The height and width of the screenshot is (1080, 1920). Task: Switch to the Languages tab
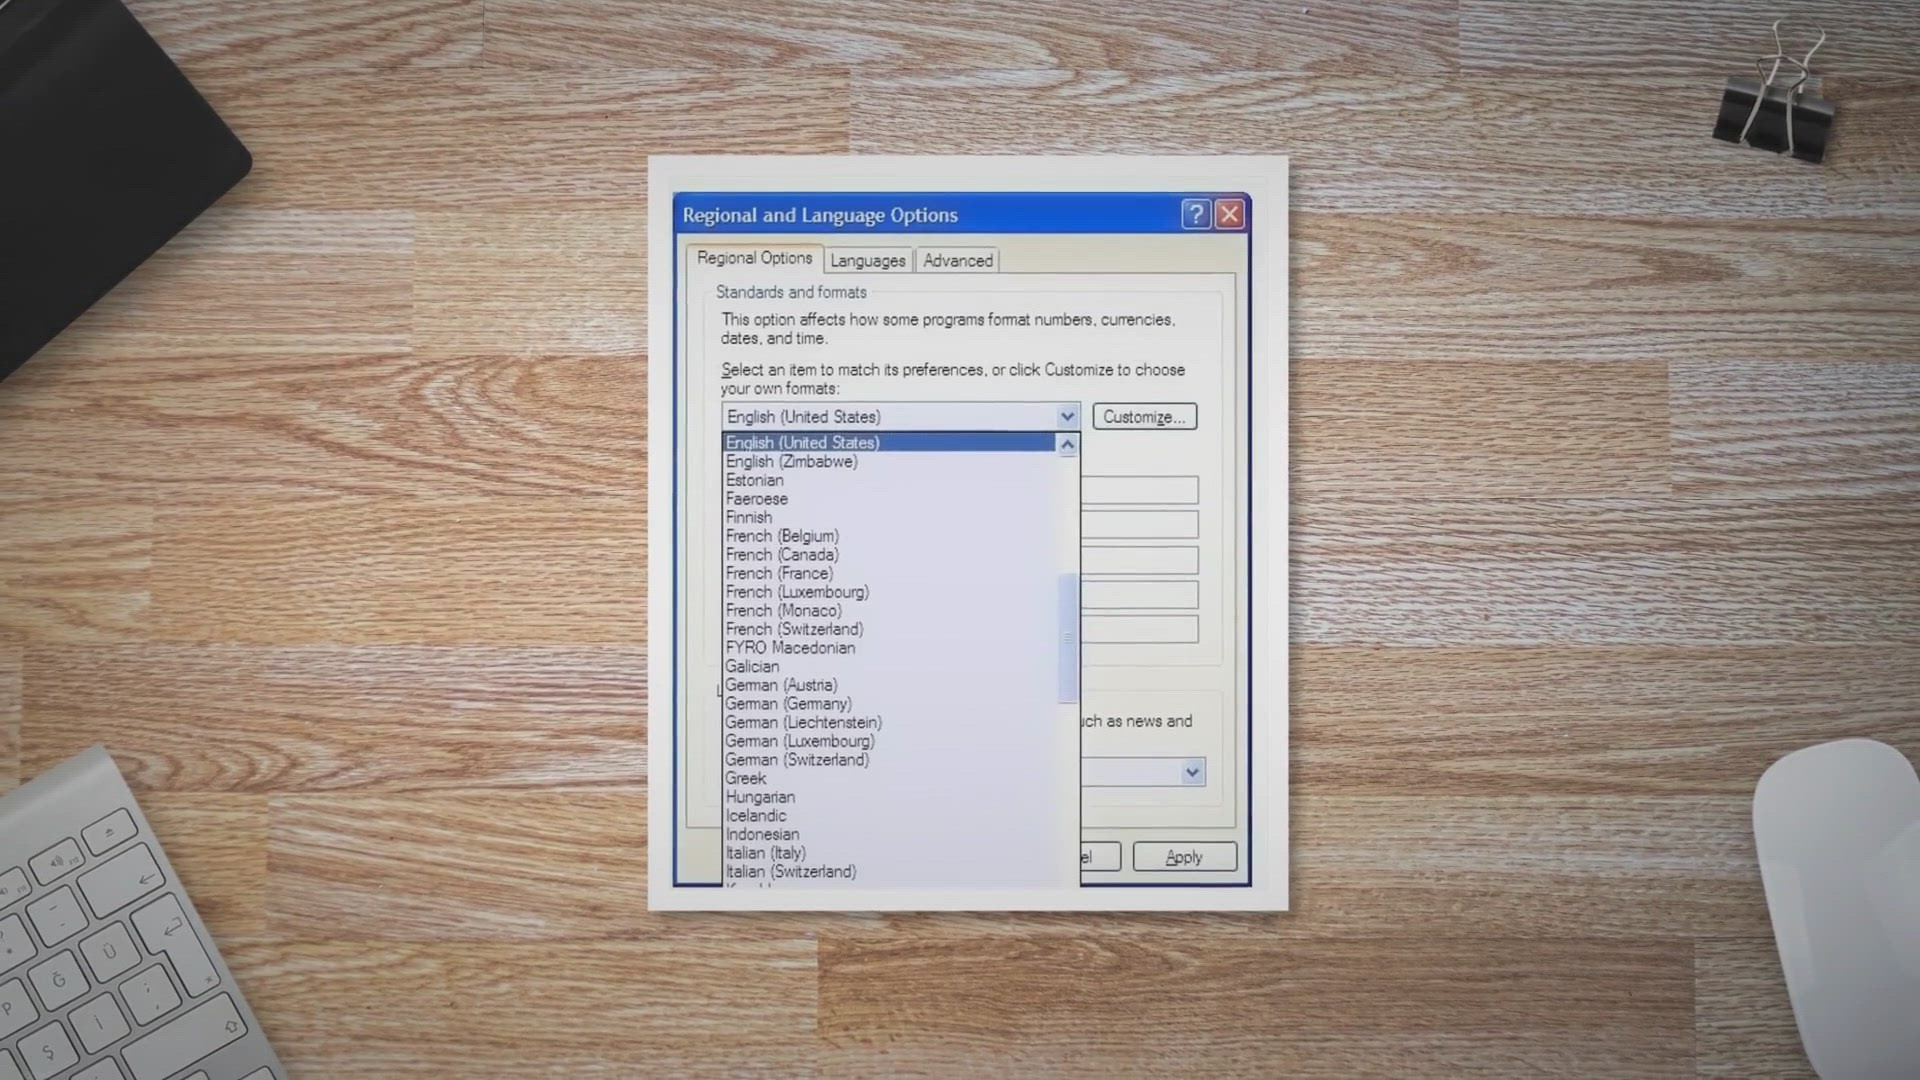click(x=867, y=260)
